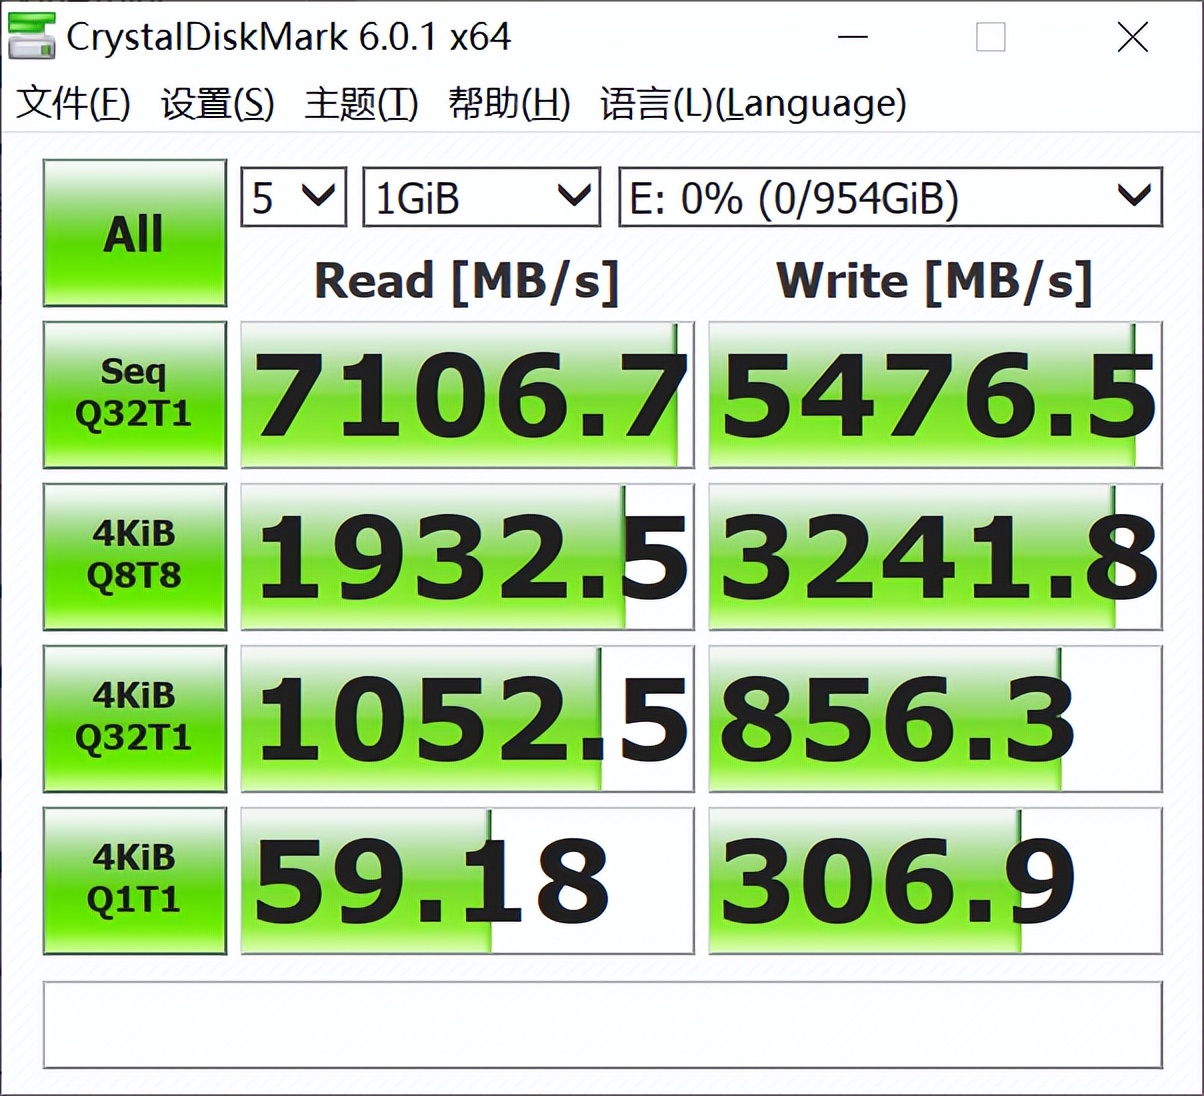Click the CrystalDiskMark app icon in title bar
The width and height of the screenshot is (1204, 1096).
pyautogui.click(x=32, y=37)
